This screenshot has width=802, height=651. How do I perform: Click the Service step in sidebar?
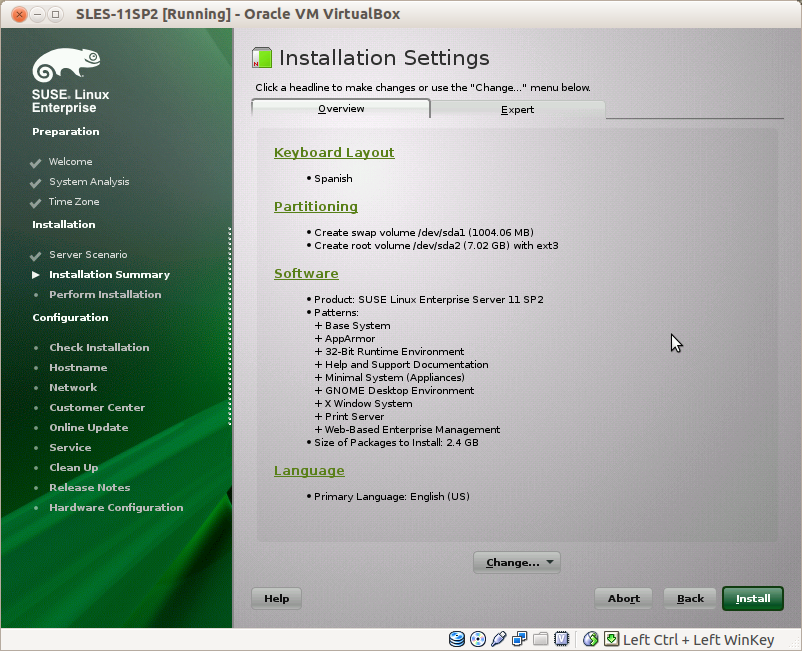70,447
